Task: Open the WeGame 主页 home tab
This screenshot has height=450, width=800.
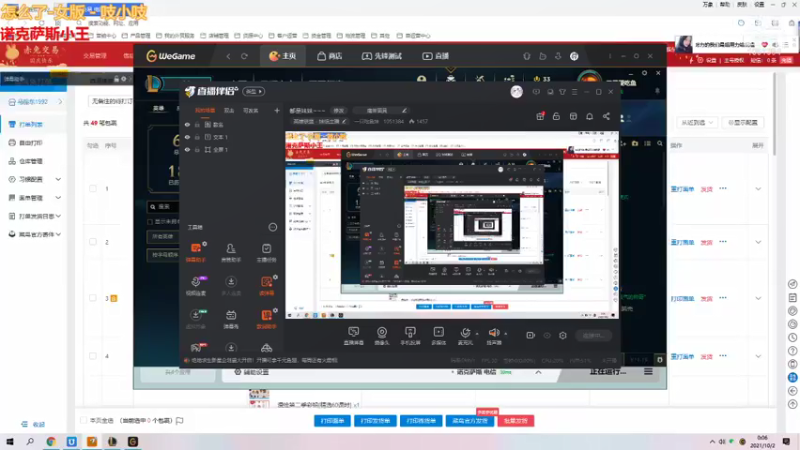Action: [x=282, y=56]
